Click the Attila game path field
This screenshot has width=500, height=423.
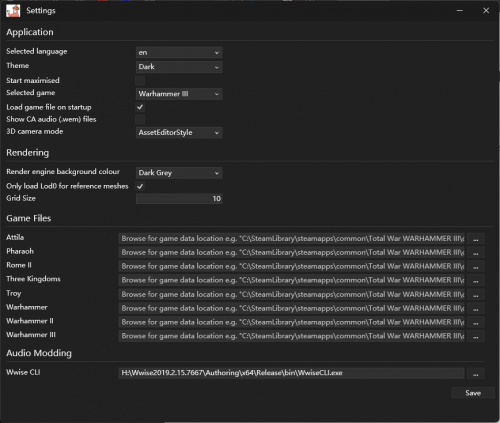coord(291,239)
